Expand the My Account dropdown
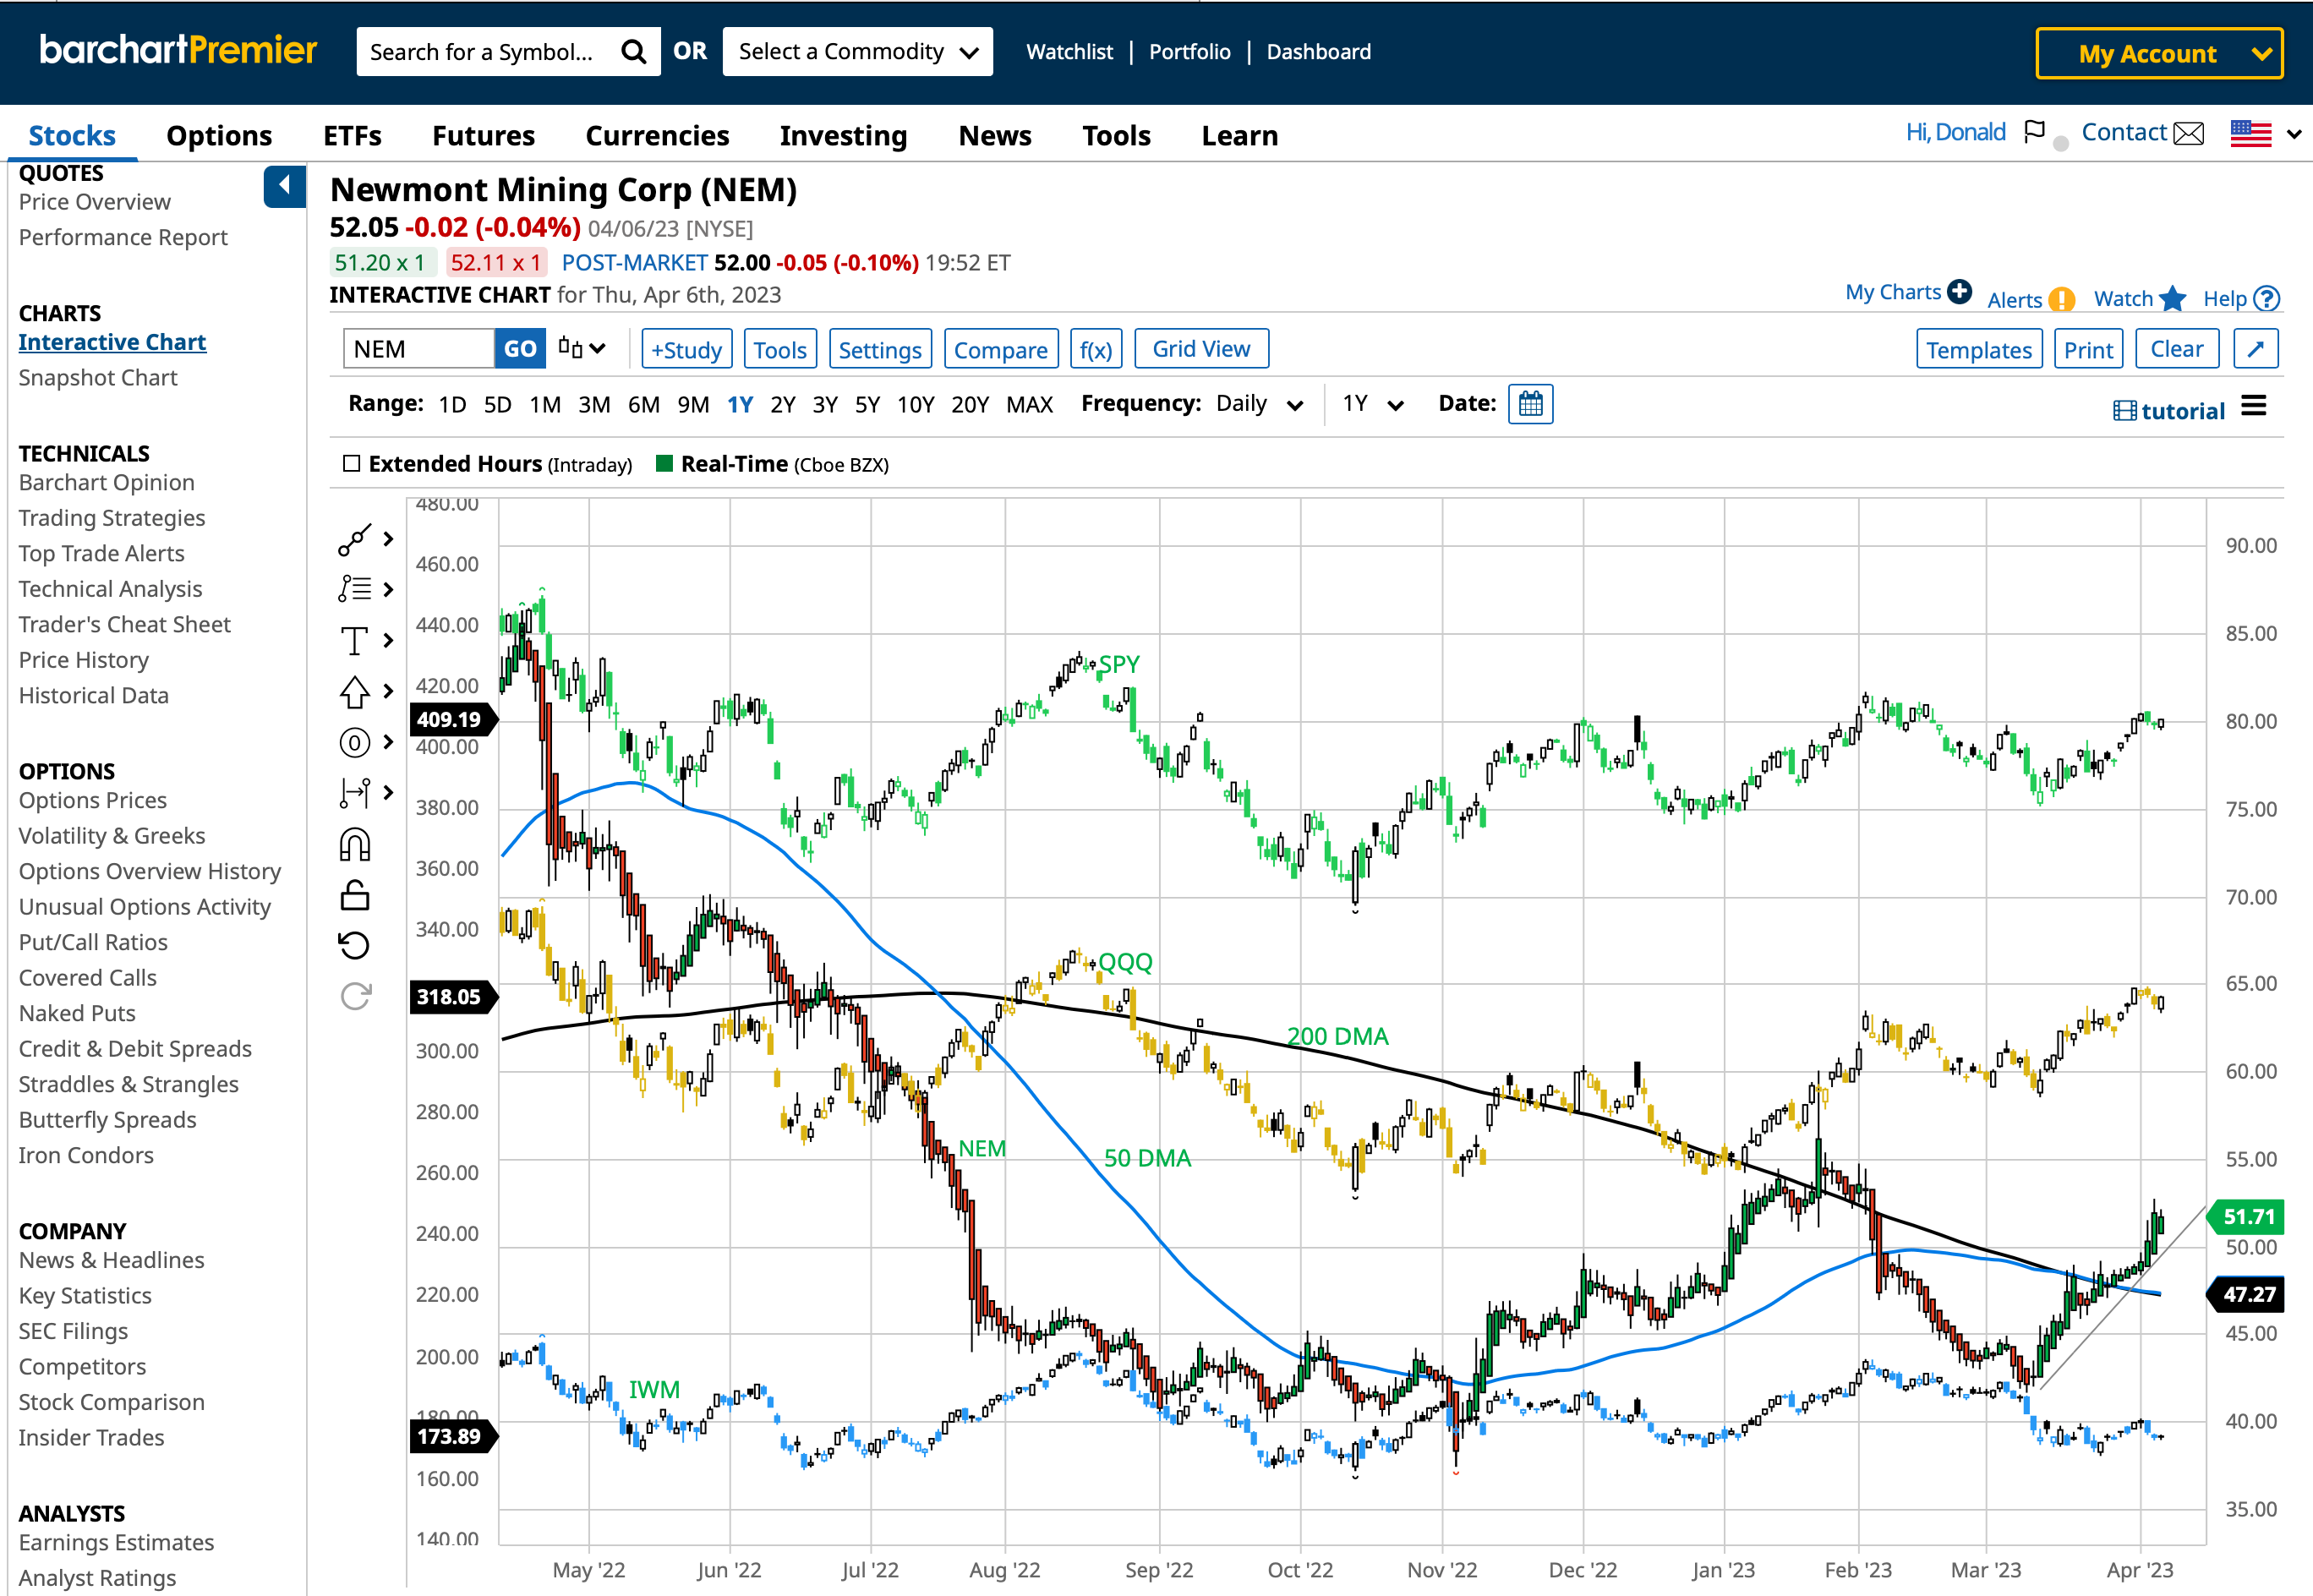Screen dimensions: 2313x1596 pos(2159,53)
